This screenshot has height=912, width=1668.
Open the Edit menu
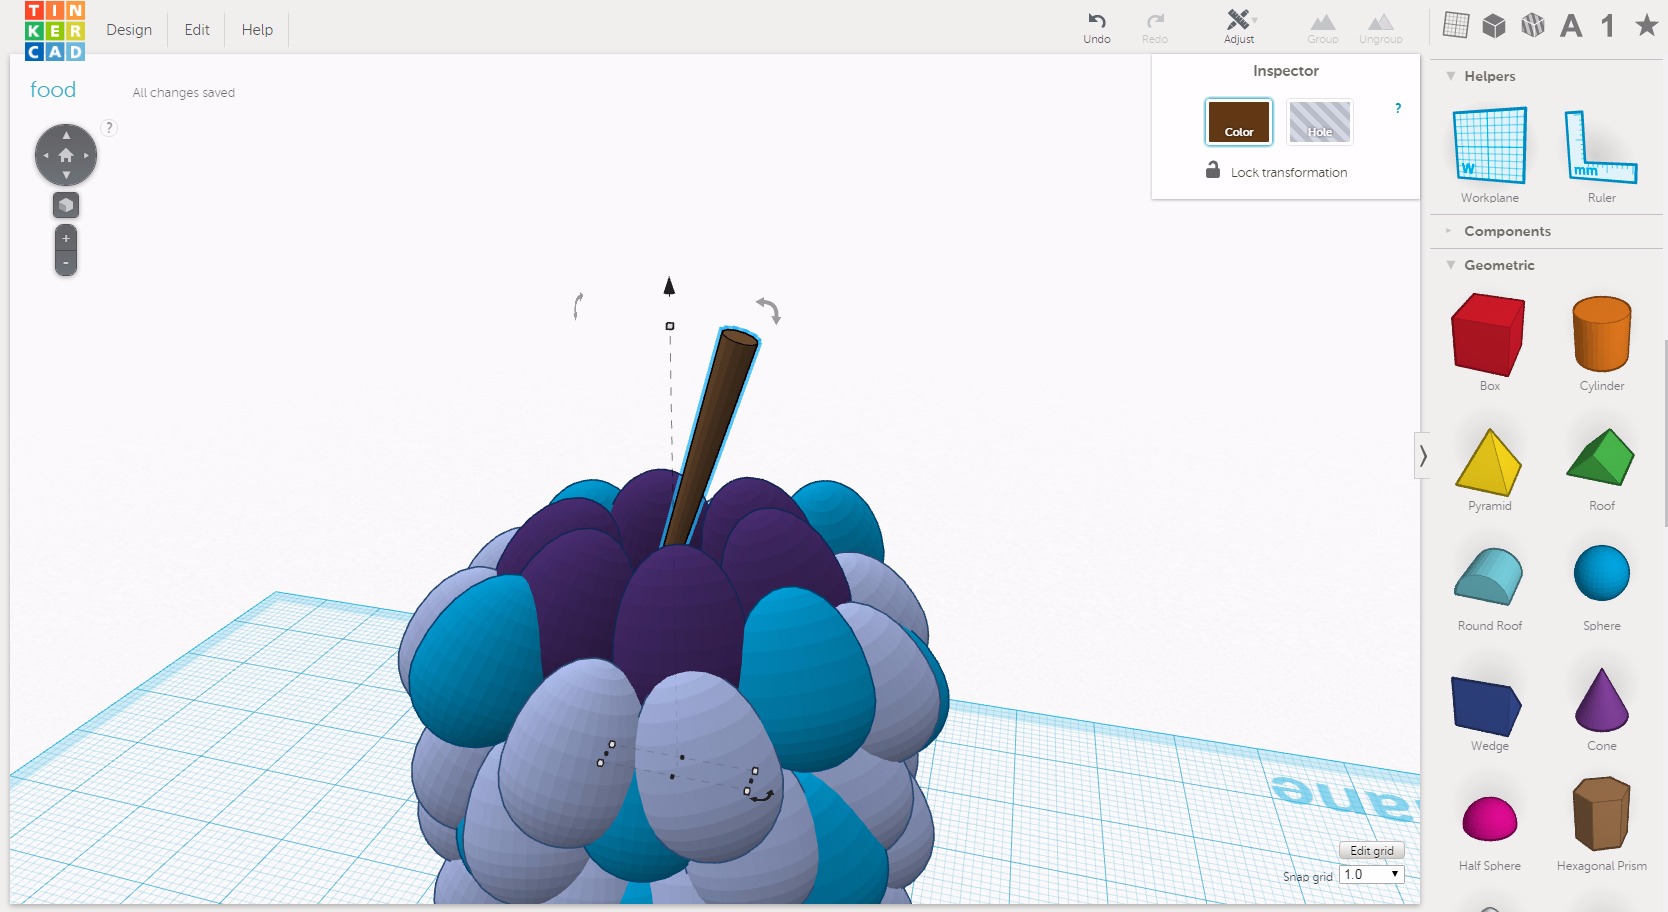[x=197, y=30]
